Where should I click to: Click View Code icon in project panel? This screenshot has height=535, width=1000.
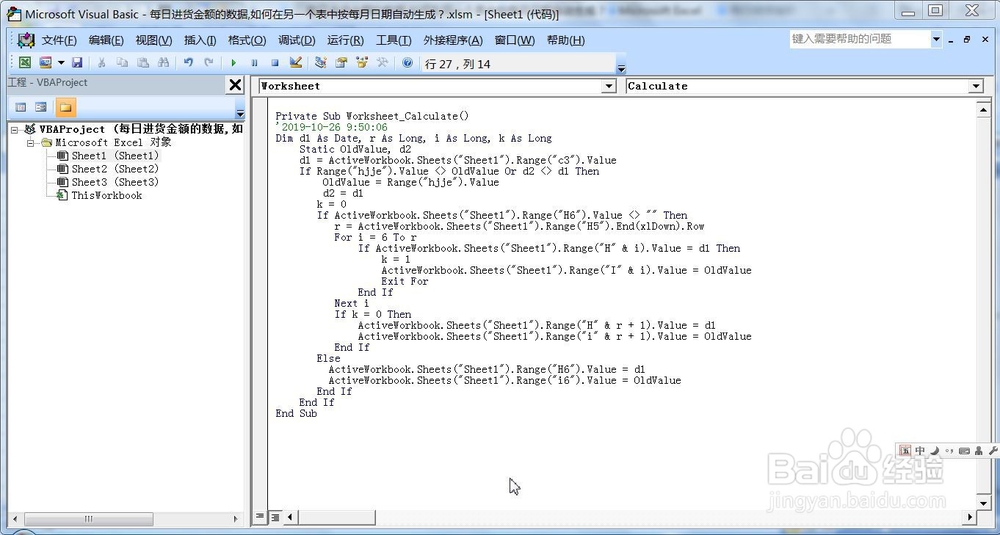point(21,107)
